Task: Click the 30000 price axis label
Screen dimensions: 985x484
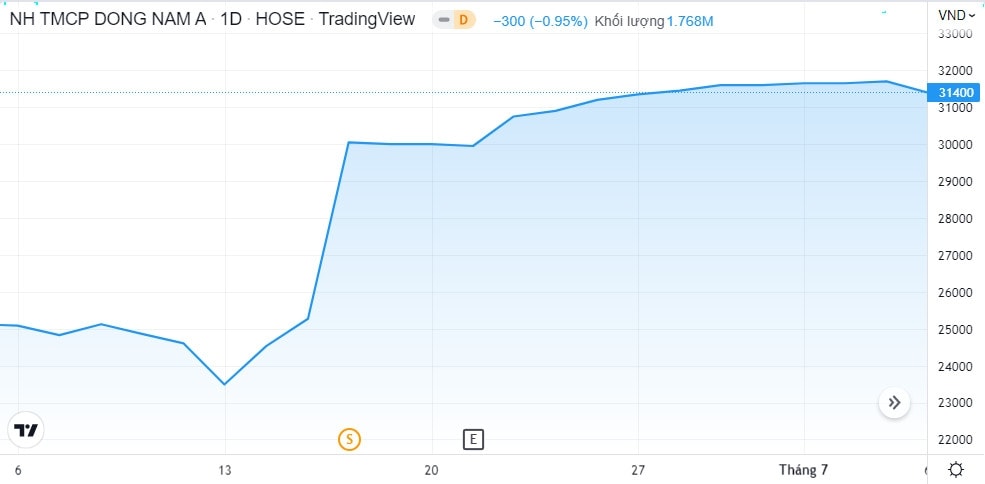Action: (x=955, y=145)
